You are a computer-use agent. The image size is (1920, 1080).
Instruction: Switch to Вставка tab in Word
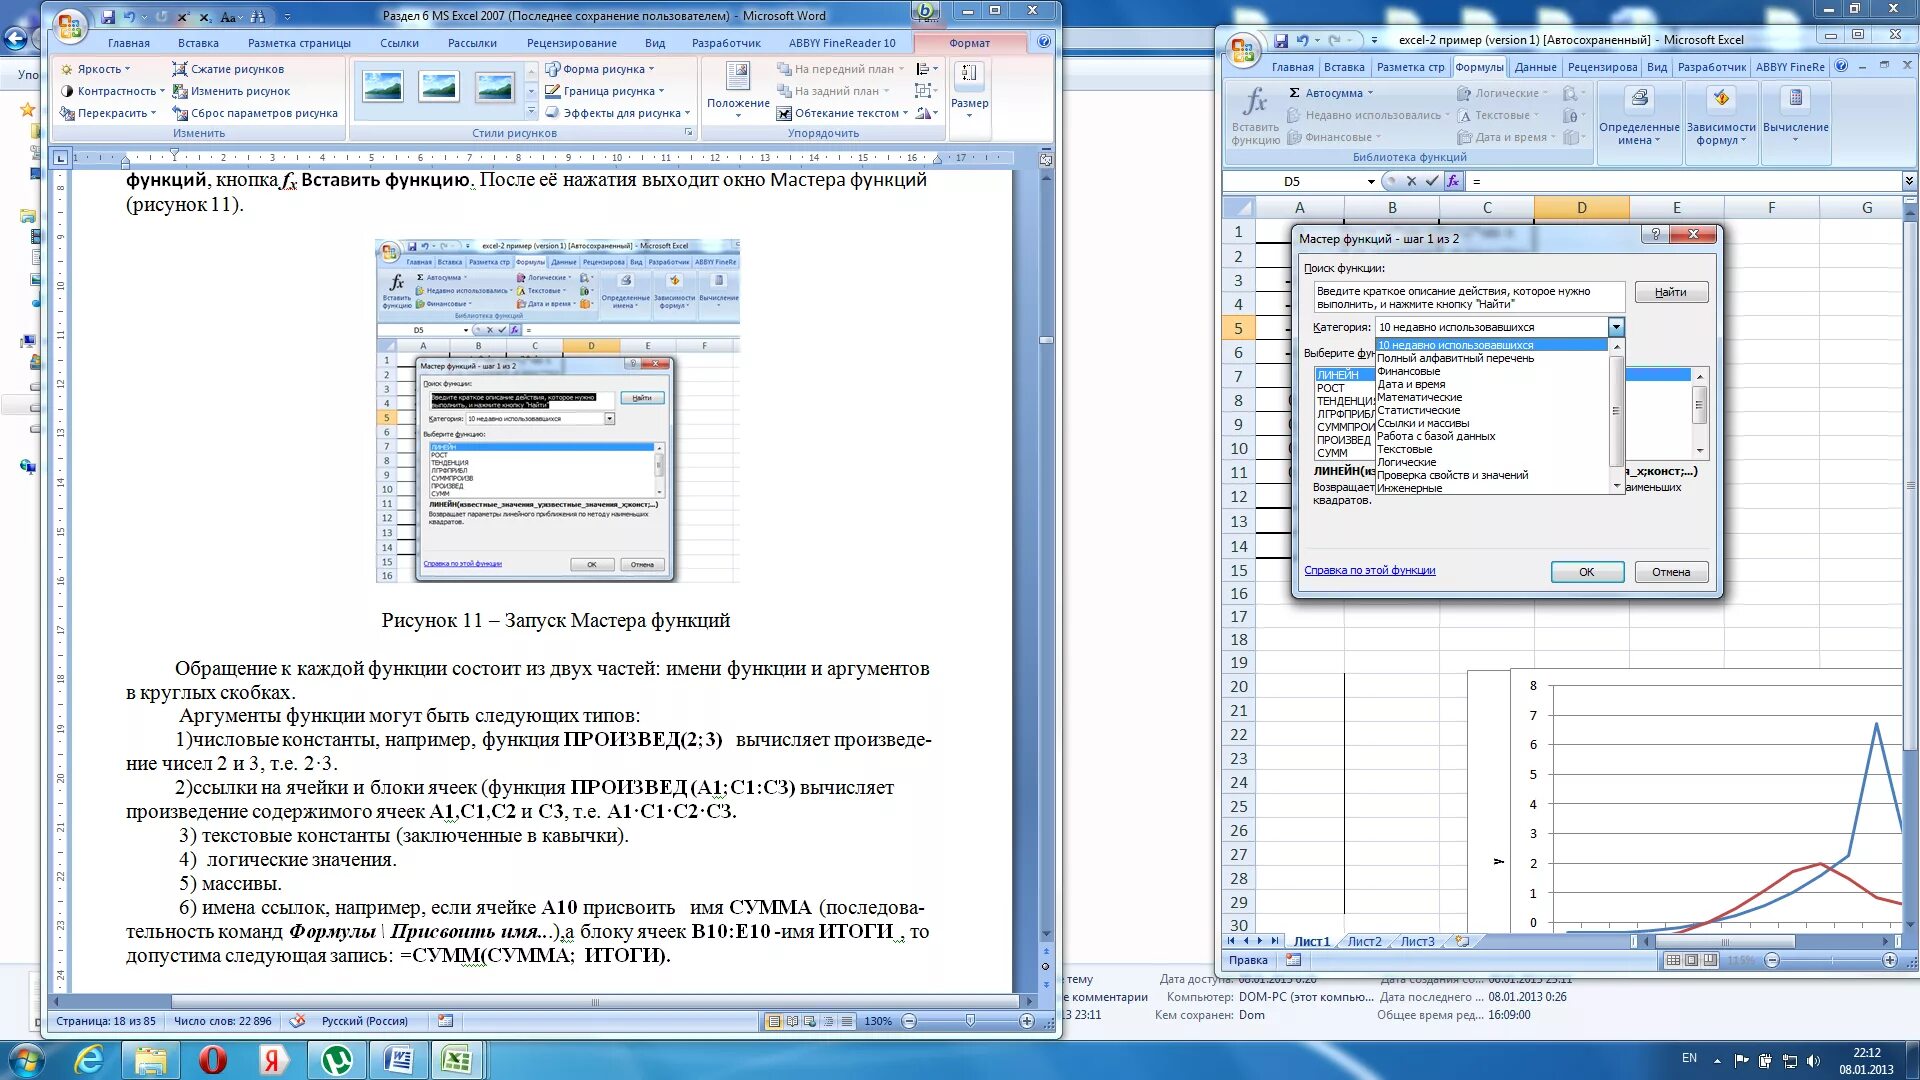tap(198, 43)
